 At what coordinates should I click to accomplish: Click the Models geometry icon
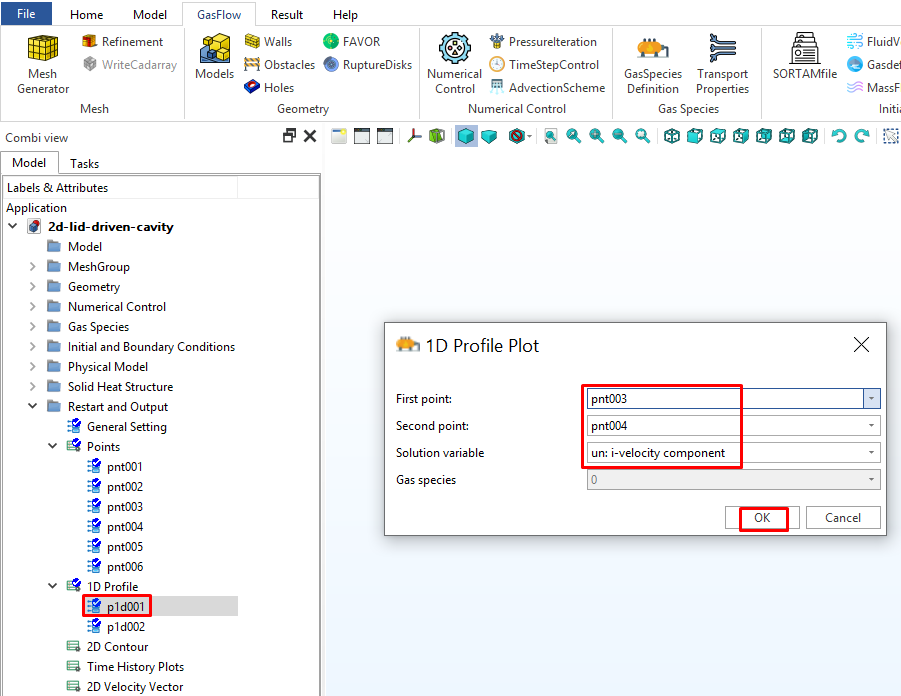[x=214, y=57]
